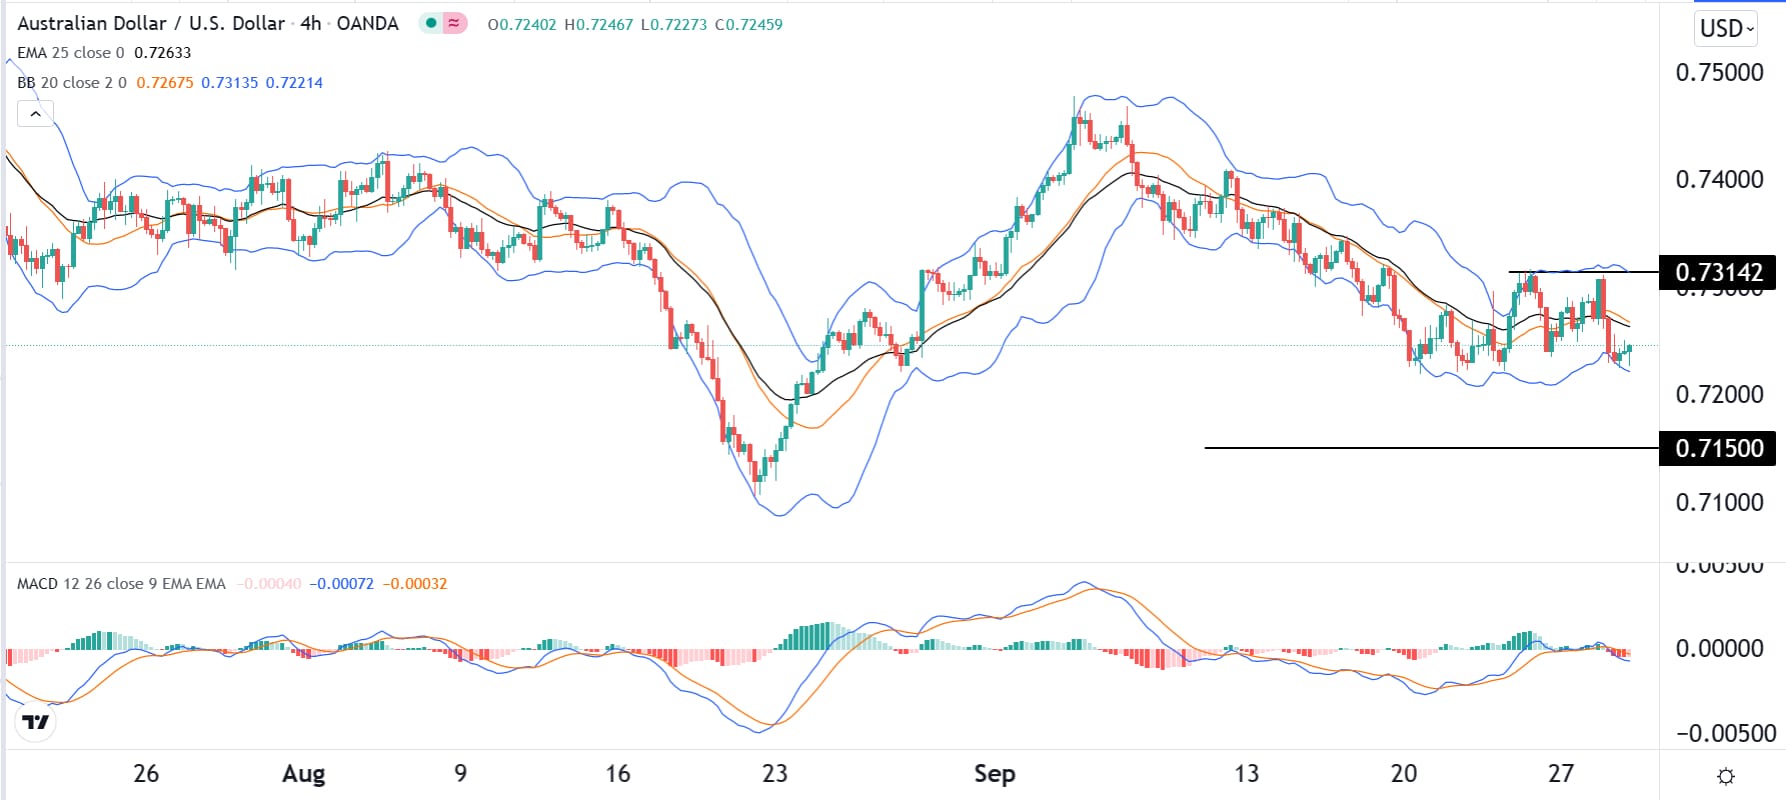
Task: Click the green market status dot
Action: pos(431,23)
